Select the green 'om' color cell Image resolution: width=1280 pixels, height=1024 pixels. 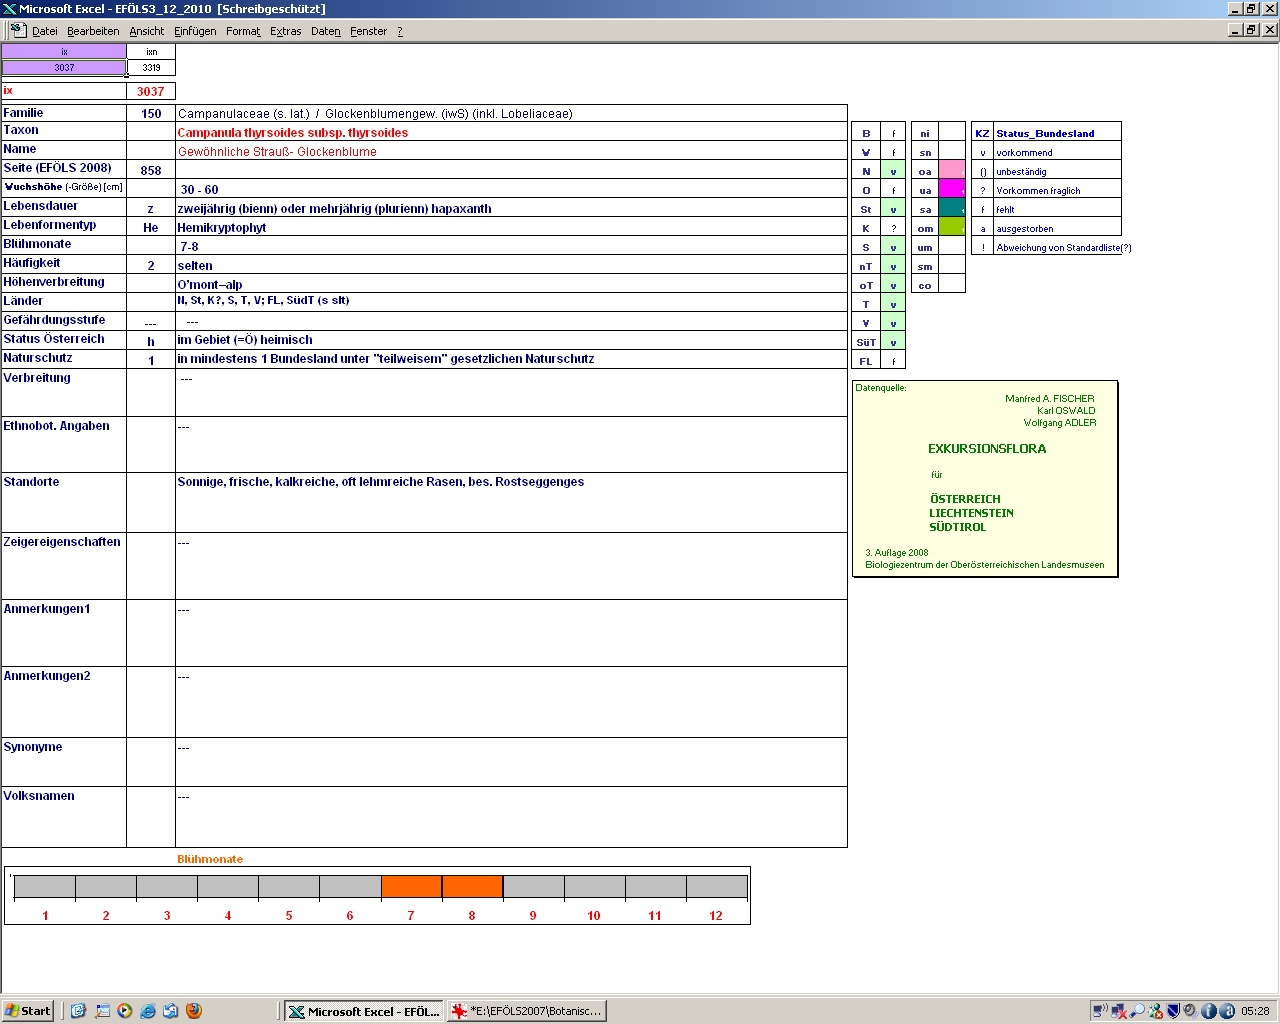click(952, 227)
